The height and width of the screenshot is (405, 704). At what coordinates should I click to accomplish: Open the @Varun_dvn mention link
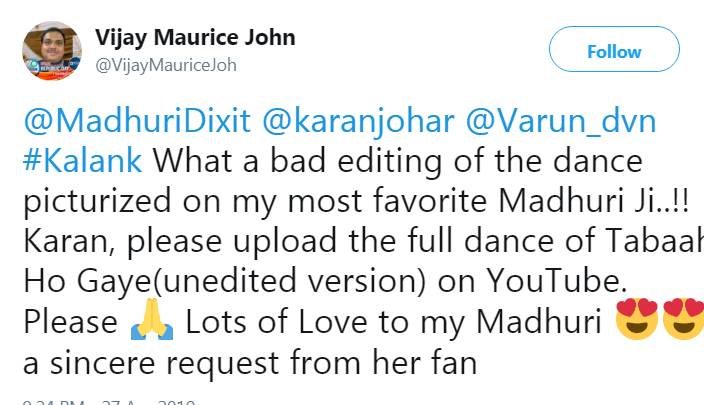[x=558, y=122]
